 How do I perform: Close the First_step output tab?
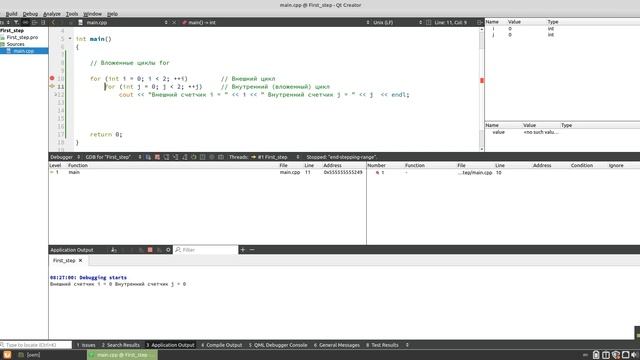tap(80, 260)
